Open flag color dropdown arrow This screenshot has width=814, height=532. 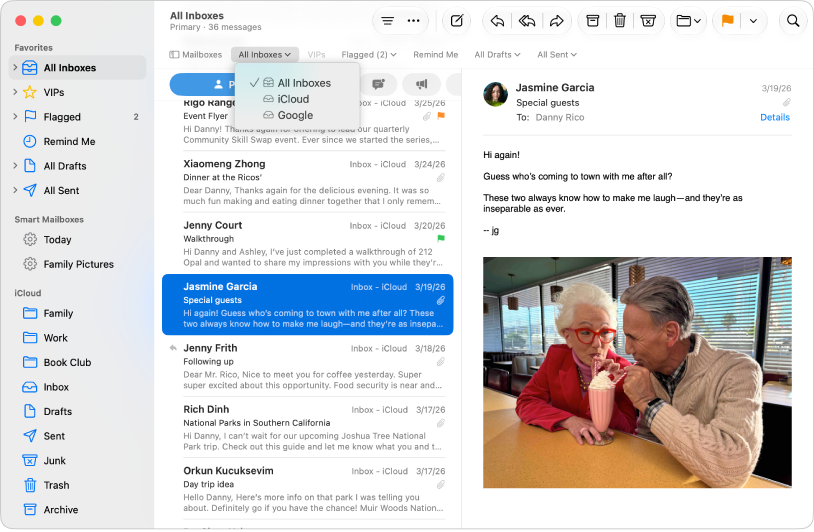753,21
